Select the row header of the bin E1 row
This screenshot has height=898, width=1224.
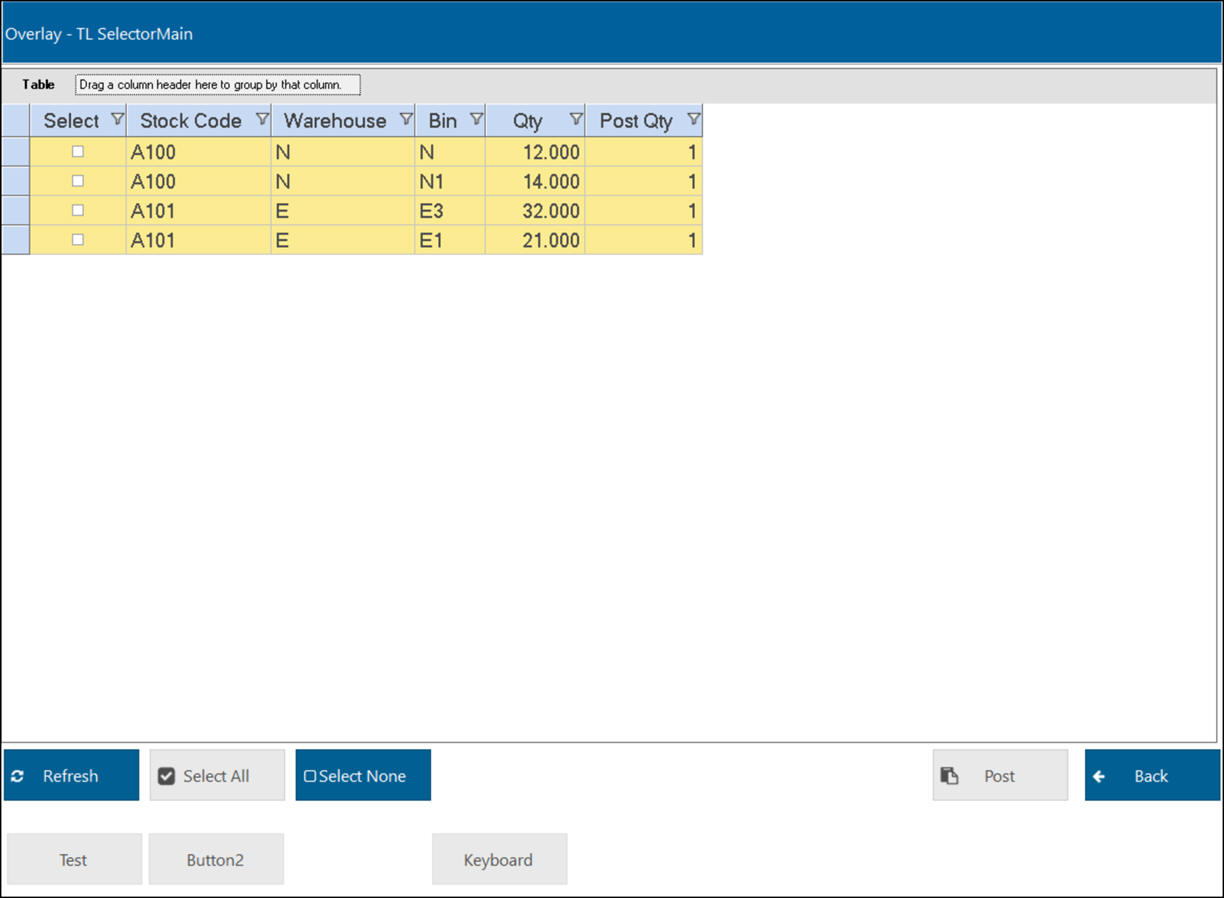pyautogui.click(x=15, y=240)
